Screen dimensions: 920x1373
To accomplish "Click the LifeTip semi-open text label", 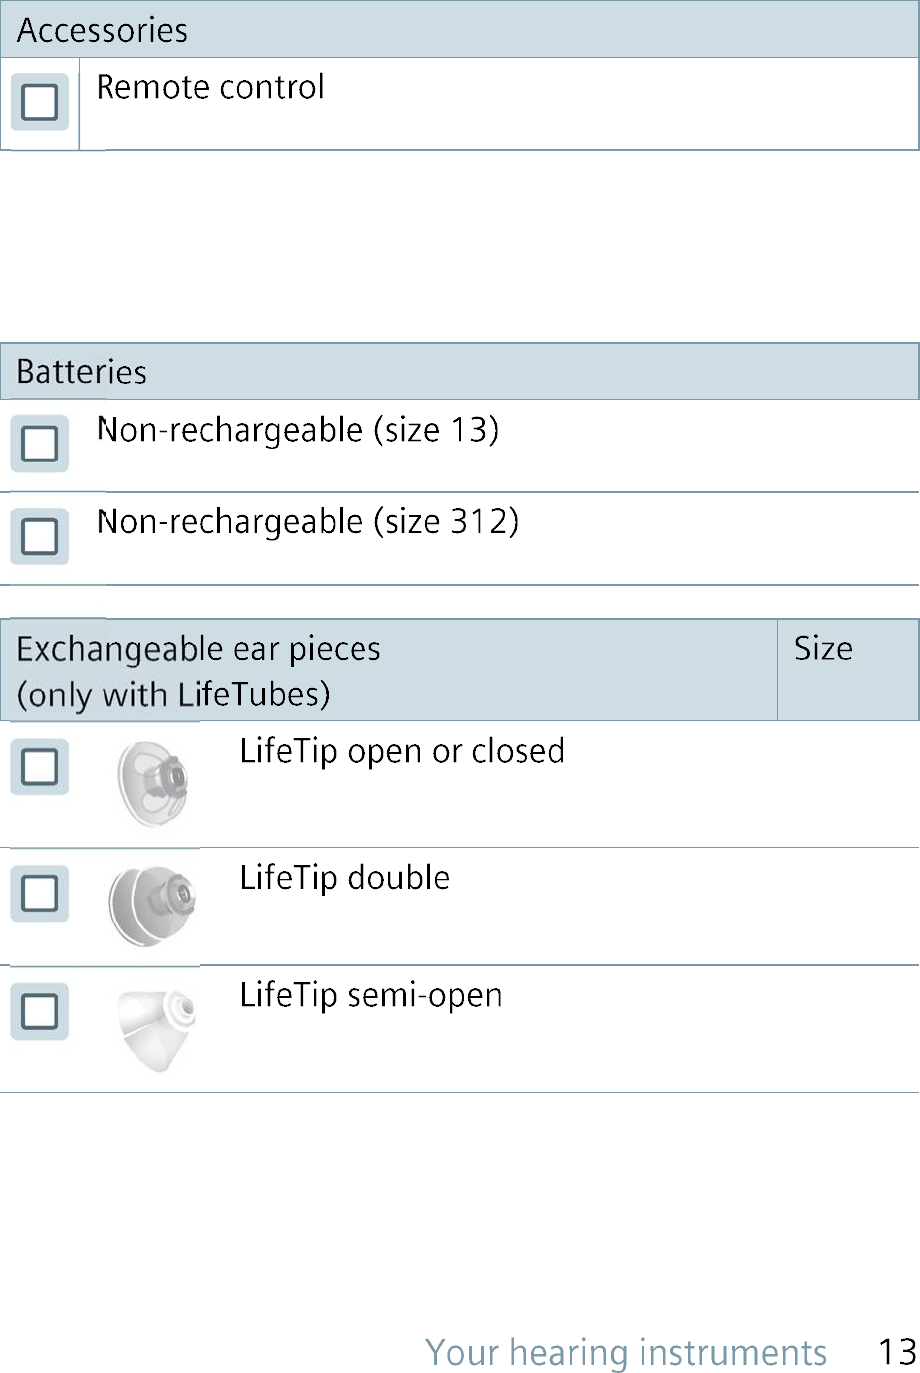I will [x=371, y=996].
